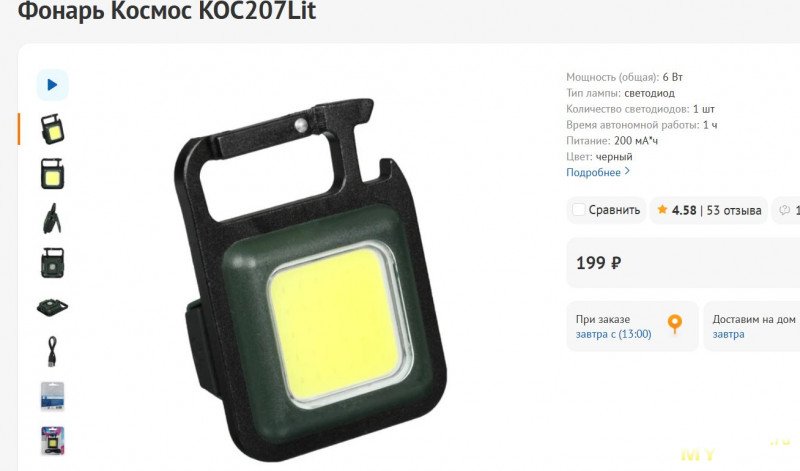Image resolution: width=800 pixels, height=471 pixels.
Task: Open the завтра с (13:00) pickup link
Action: pyautogui.click(x=613, y=334)
